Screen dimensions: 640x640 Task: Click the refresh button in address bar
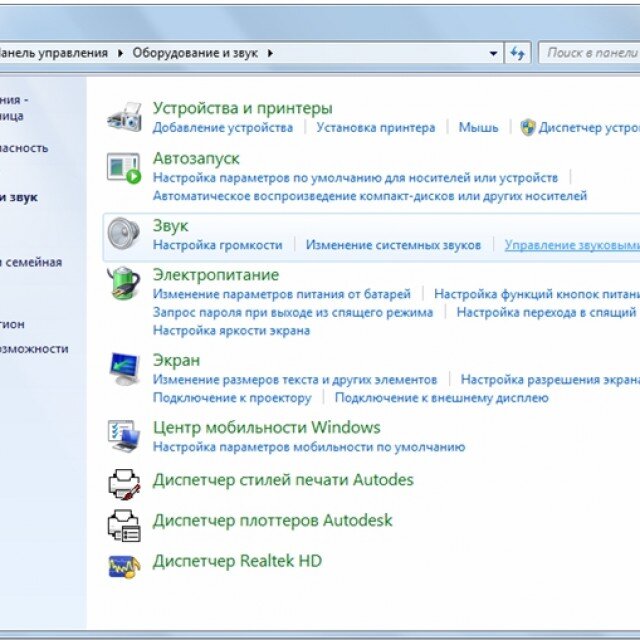[518, 53]
